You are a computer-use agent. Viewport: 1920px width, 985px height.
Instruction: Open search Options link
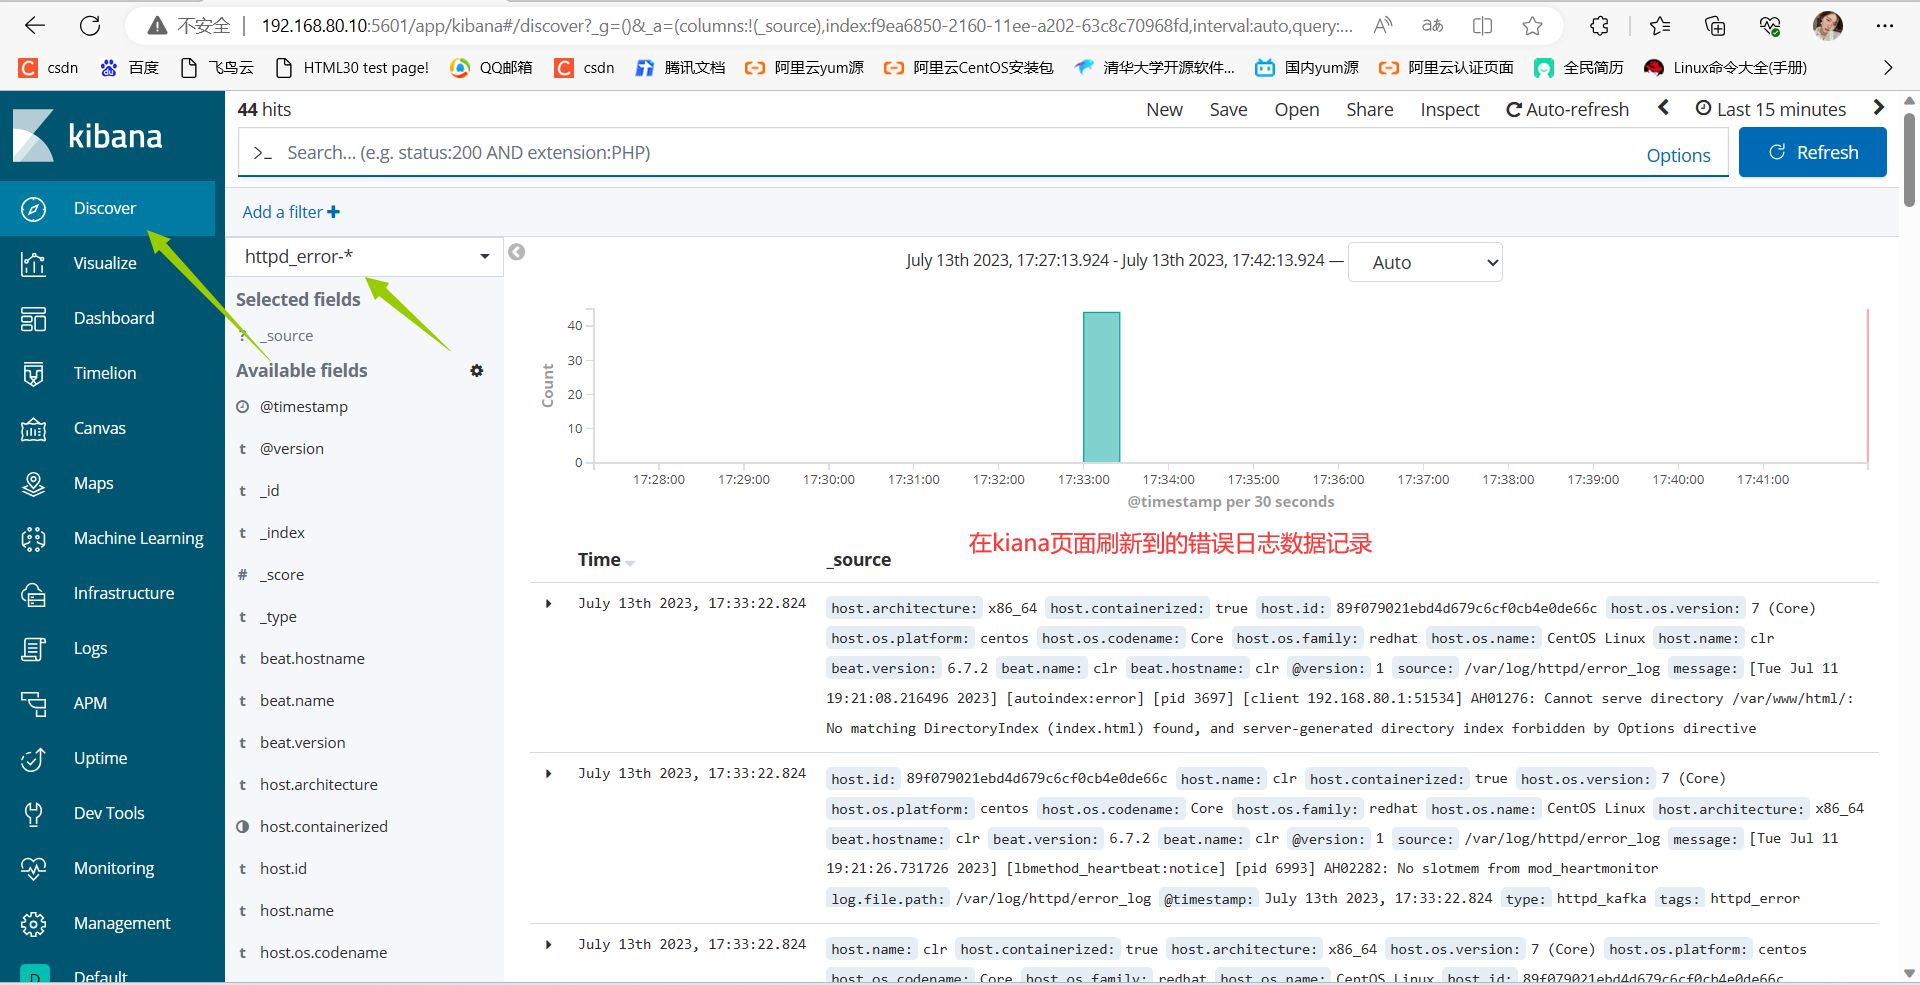(1678, 155)
